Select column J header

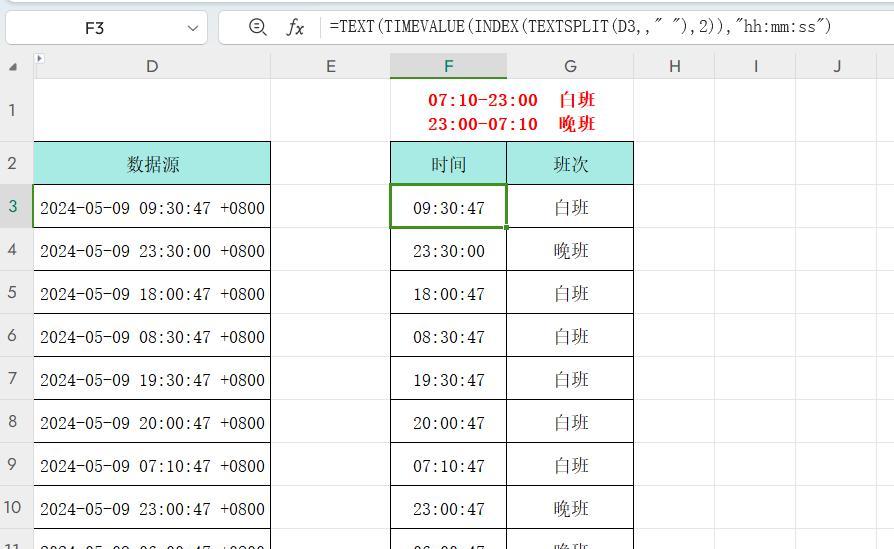tap(836, 66)
